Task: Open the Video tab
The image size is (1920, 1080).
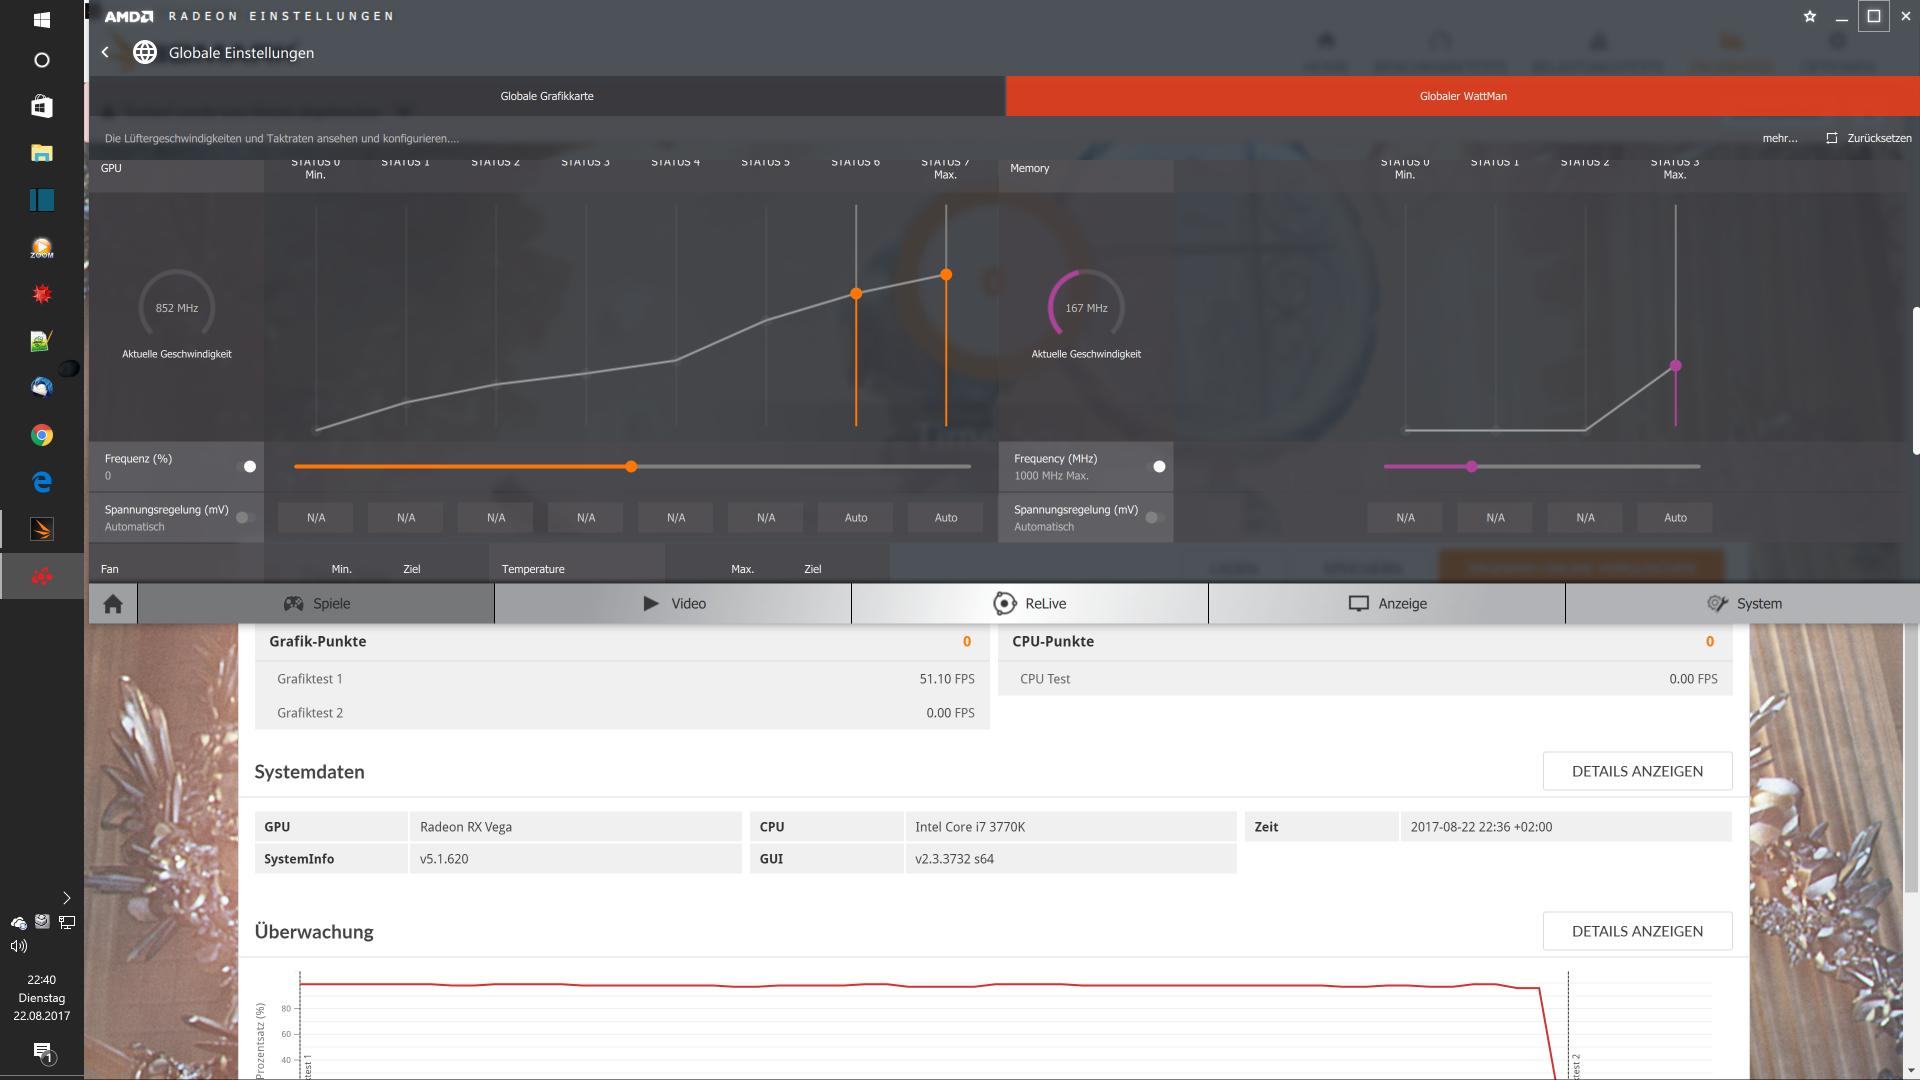Action: point(673,603)
